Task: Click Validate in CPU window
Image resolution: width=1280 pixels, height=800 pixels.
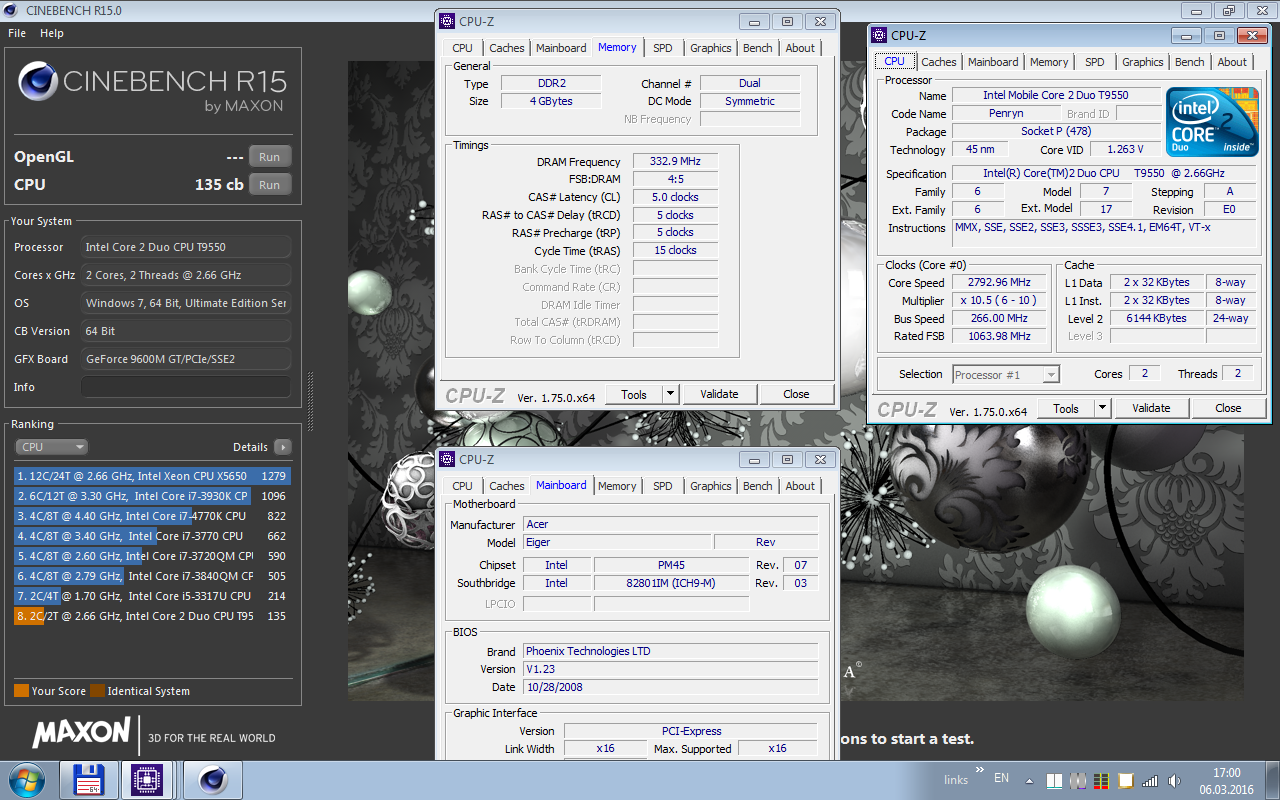Action: (x=1151, y=408)
